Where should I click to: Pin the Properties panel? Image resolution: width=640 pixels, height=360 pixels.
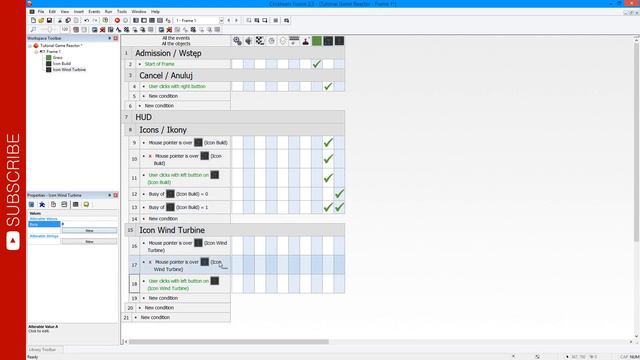[109, 195]
